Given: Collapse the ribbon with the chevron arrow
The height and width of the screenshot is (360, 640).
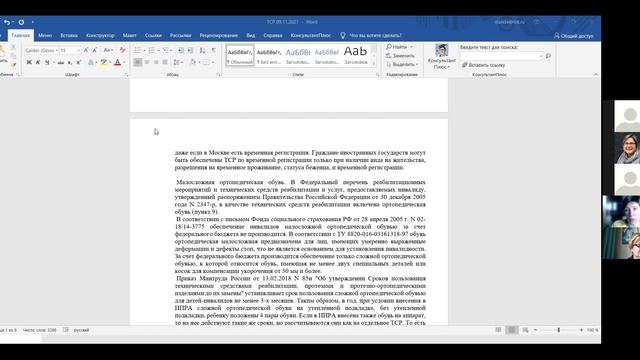Looking at the screenshot, I should 596,74.
